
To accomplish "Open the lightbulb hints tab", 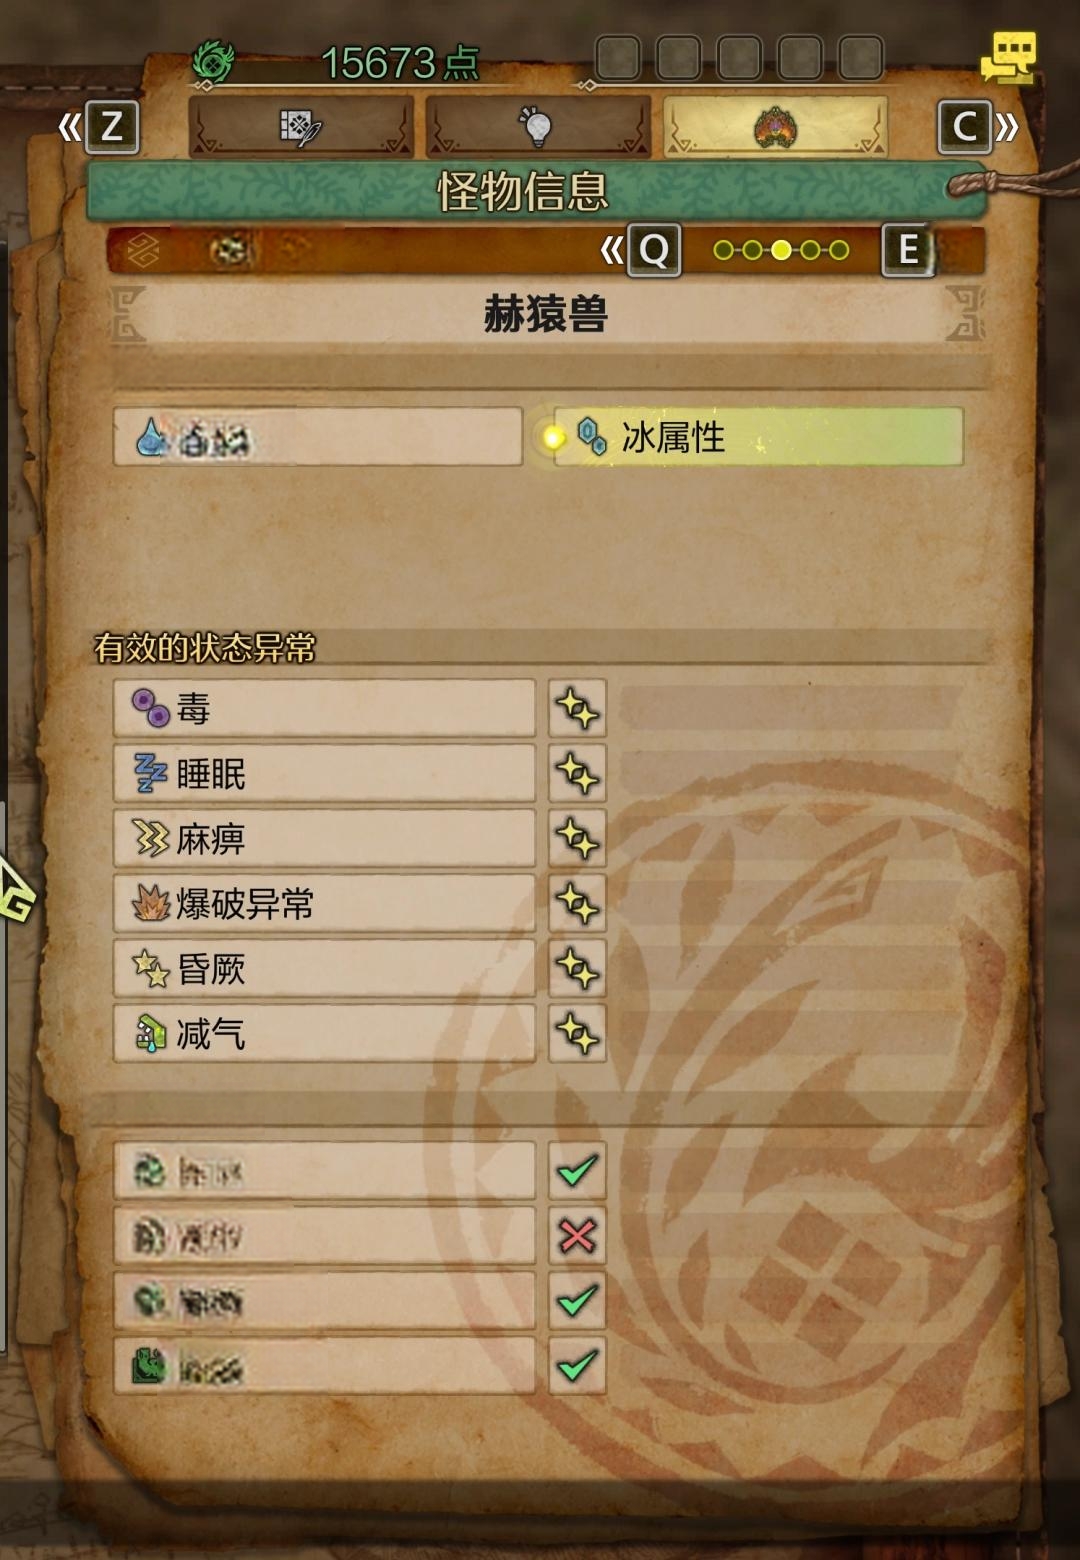I will click(x=537, y=127).
